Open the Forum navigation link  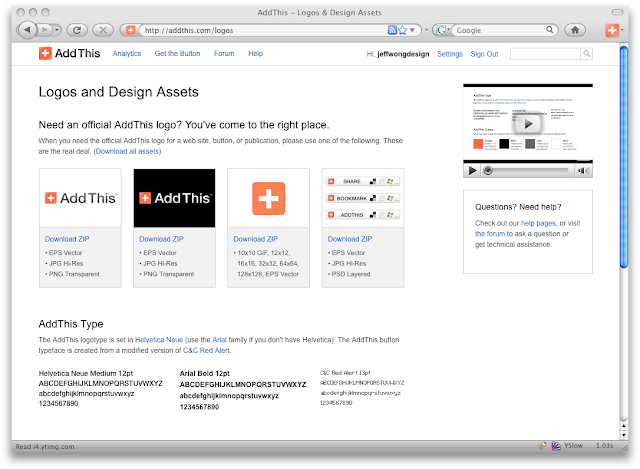tap(224, 53)
